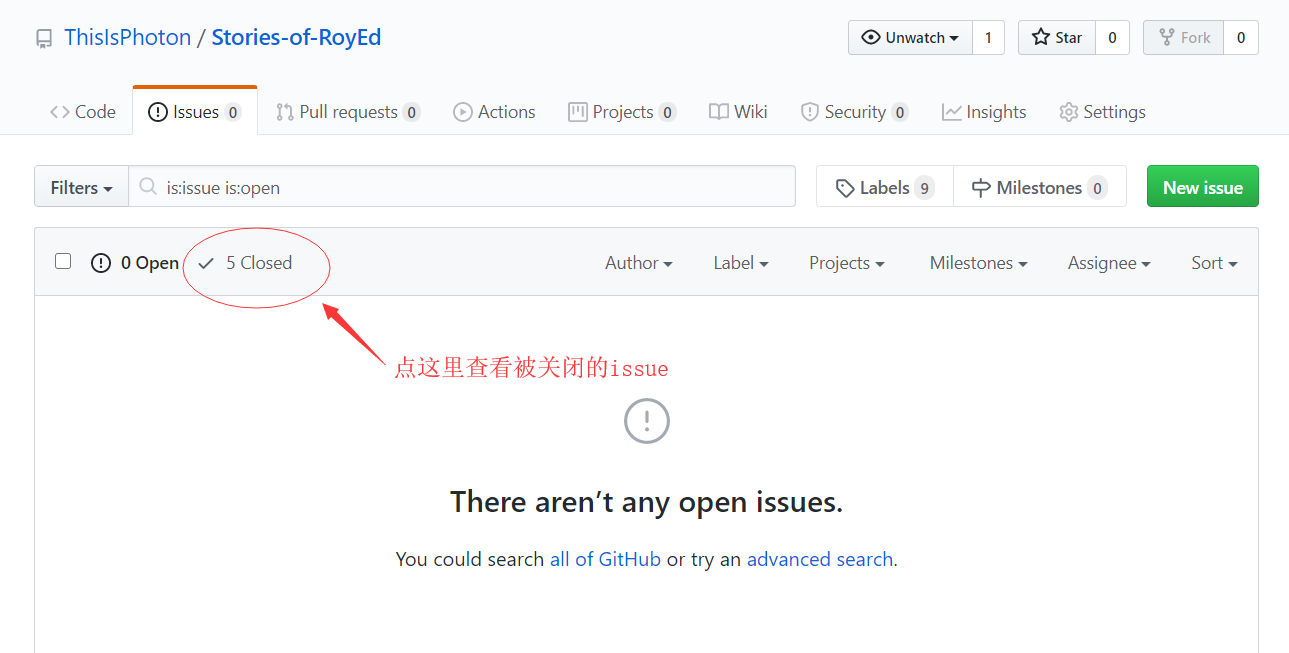Open the repository Settings tab
1289x653 pixels.
pyautogui.click(x=1102, y=112)
